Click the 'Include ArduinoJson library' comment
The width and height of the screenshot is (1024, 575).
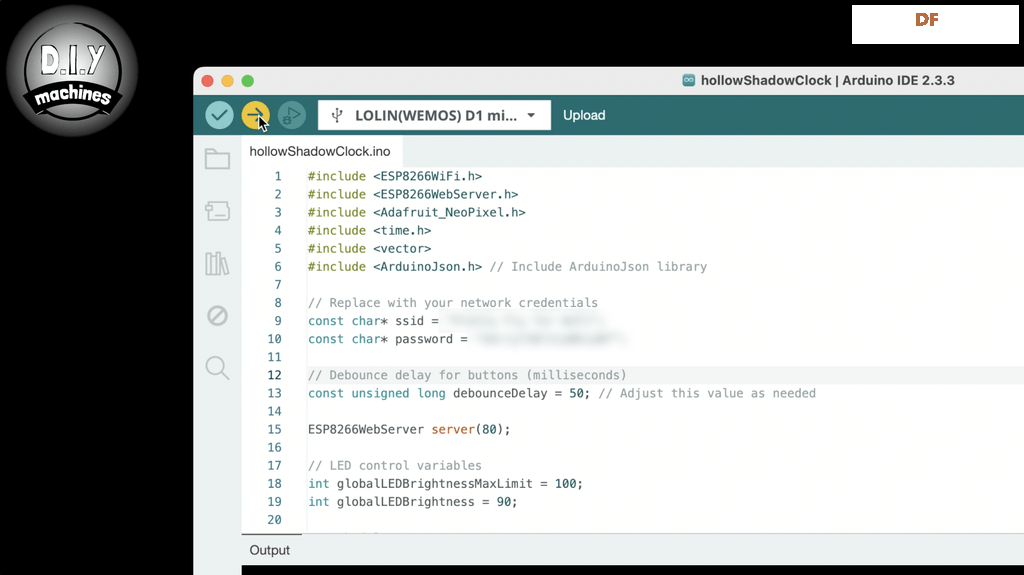click(598, 267)
